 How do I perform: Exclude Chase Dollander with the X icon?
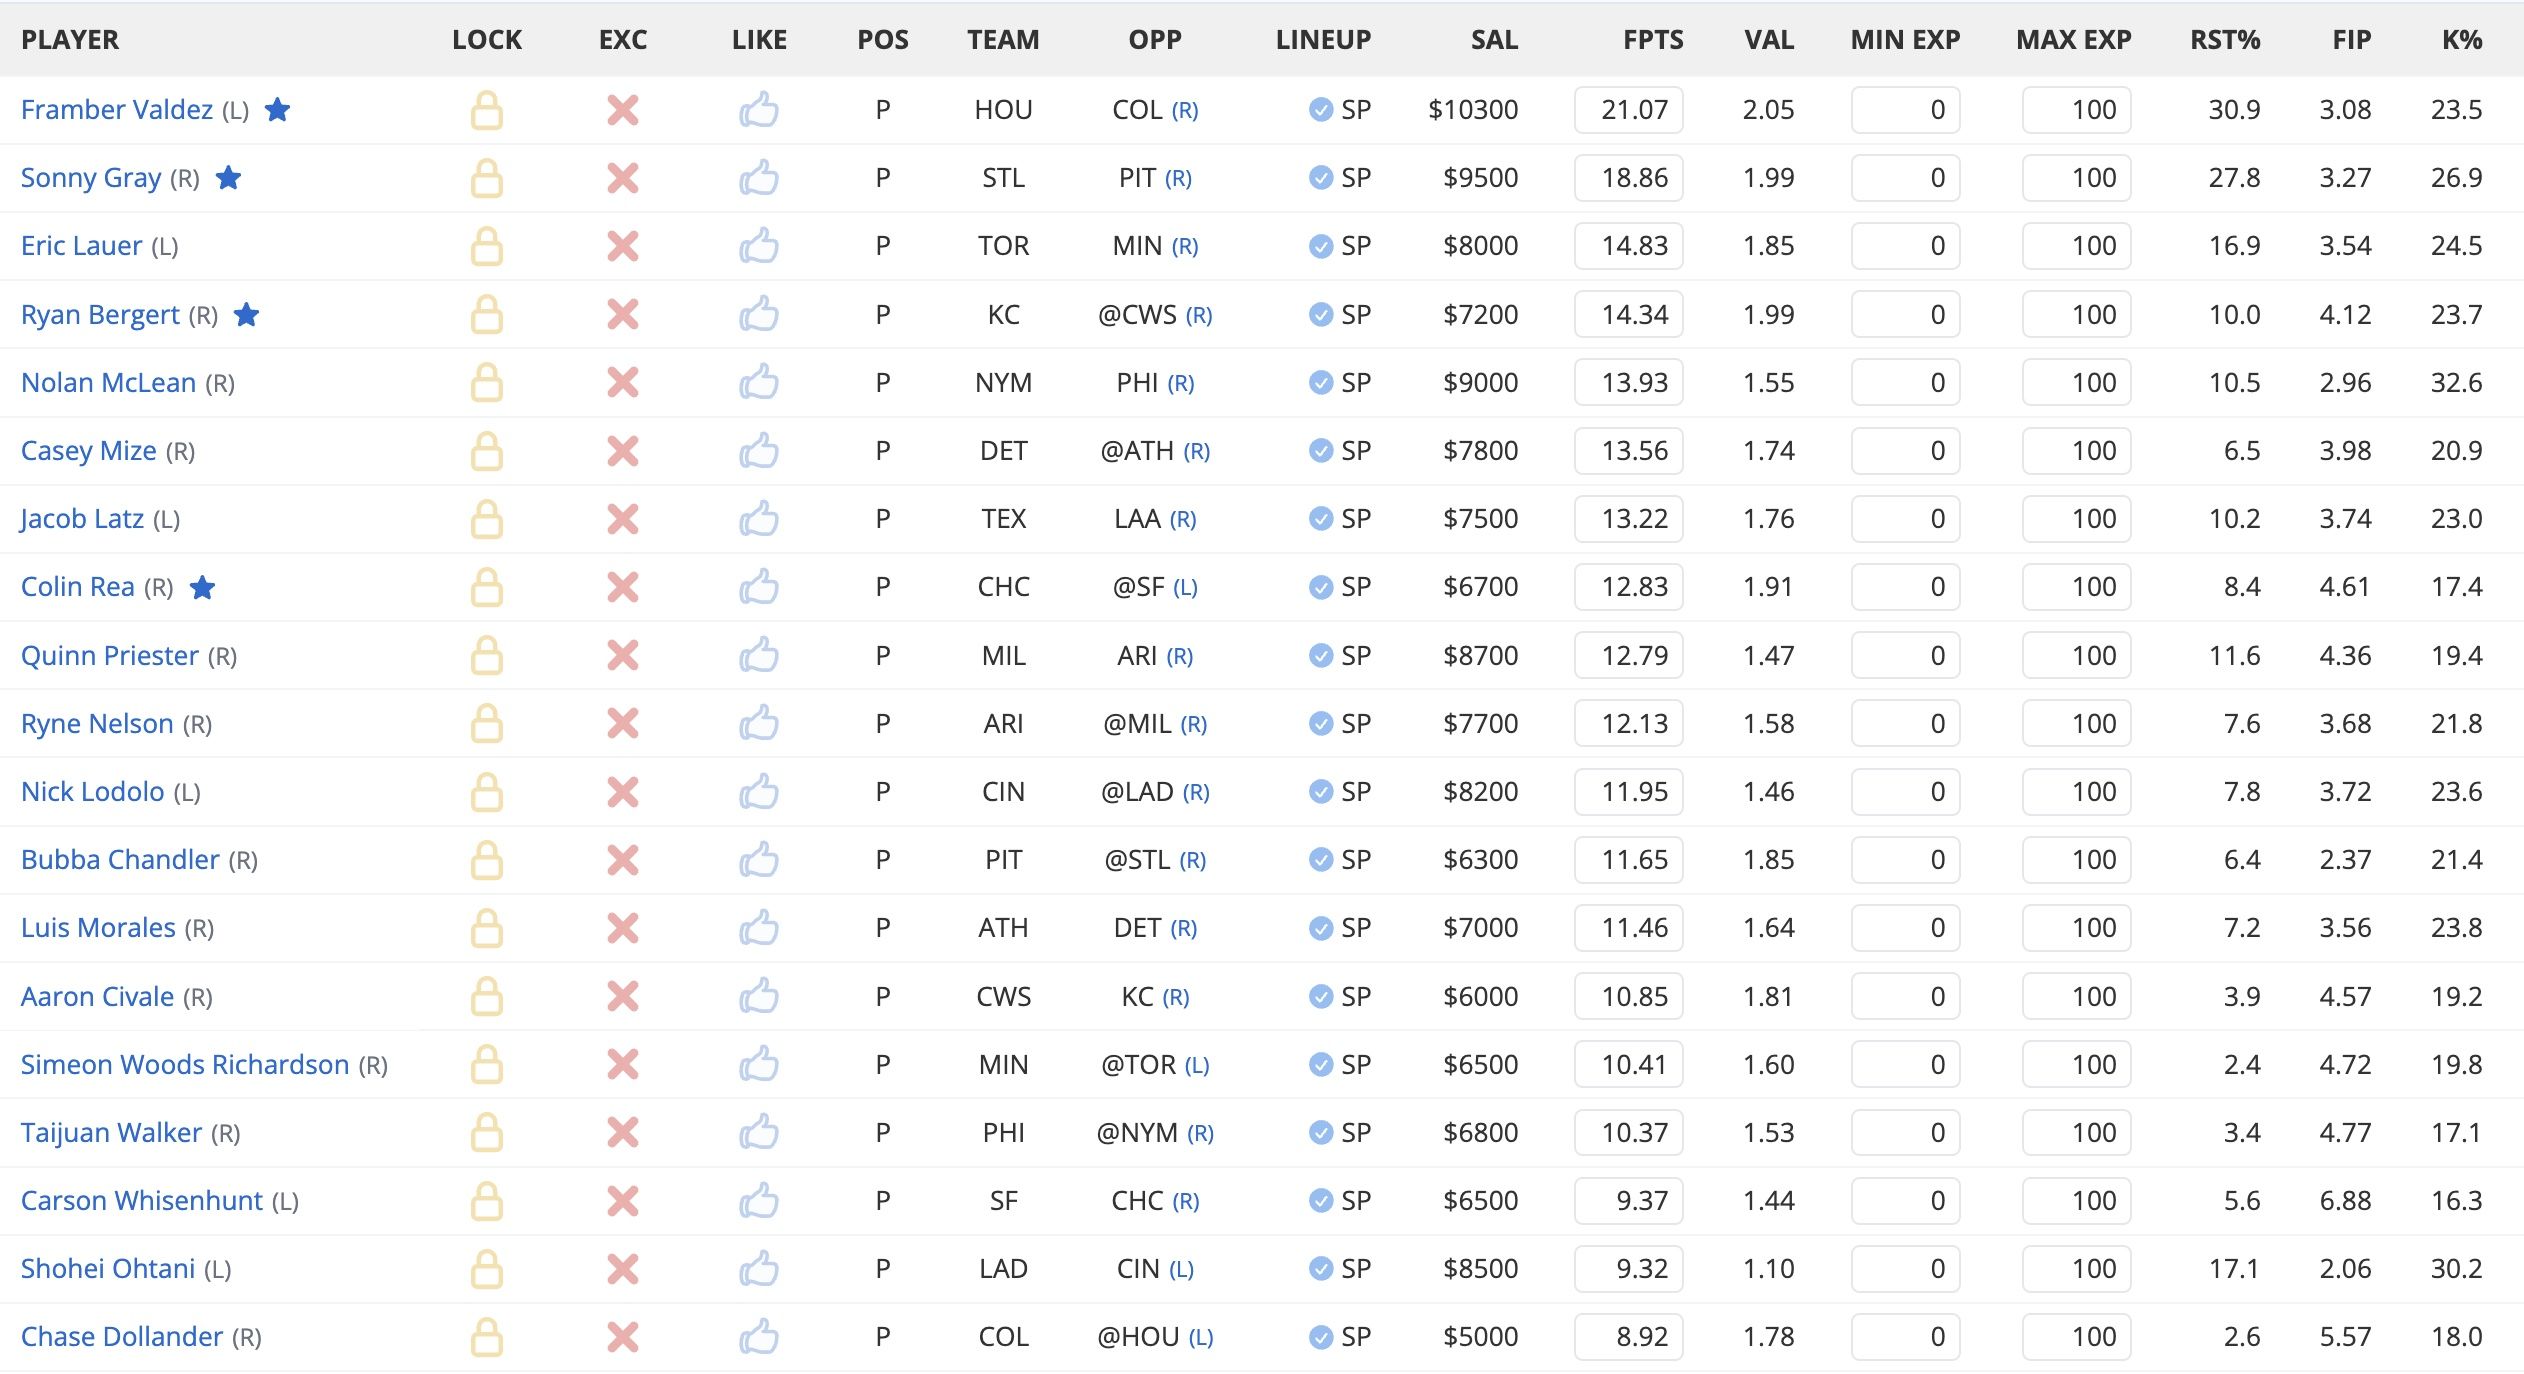point(623,1337)
